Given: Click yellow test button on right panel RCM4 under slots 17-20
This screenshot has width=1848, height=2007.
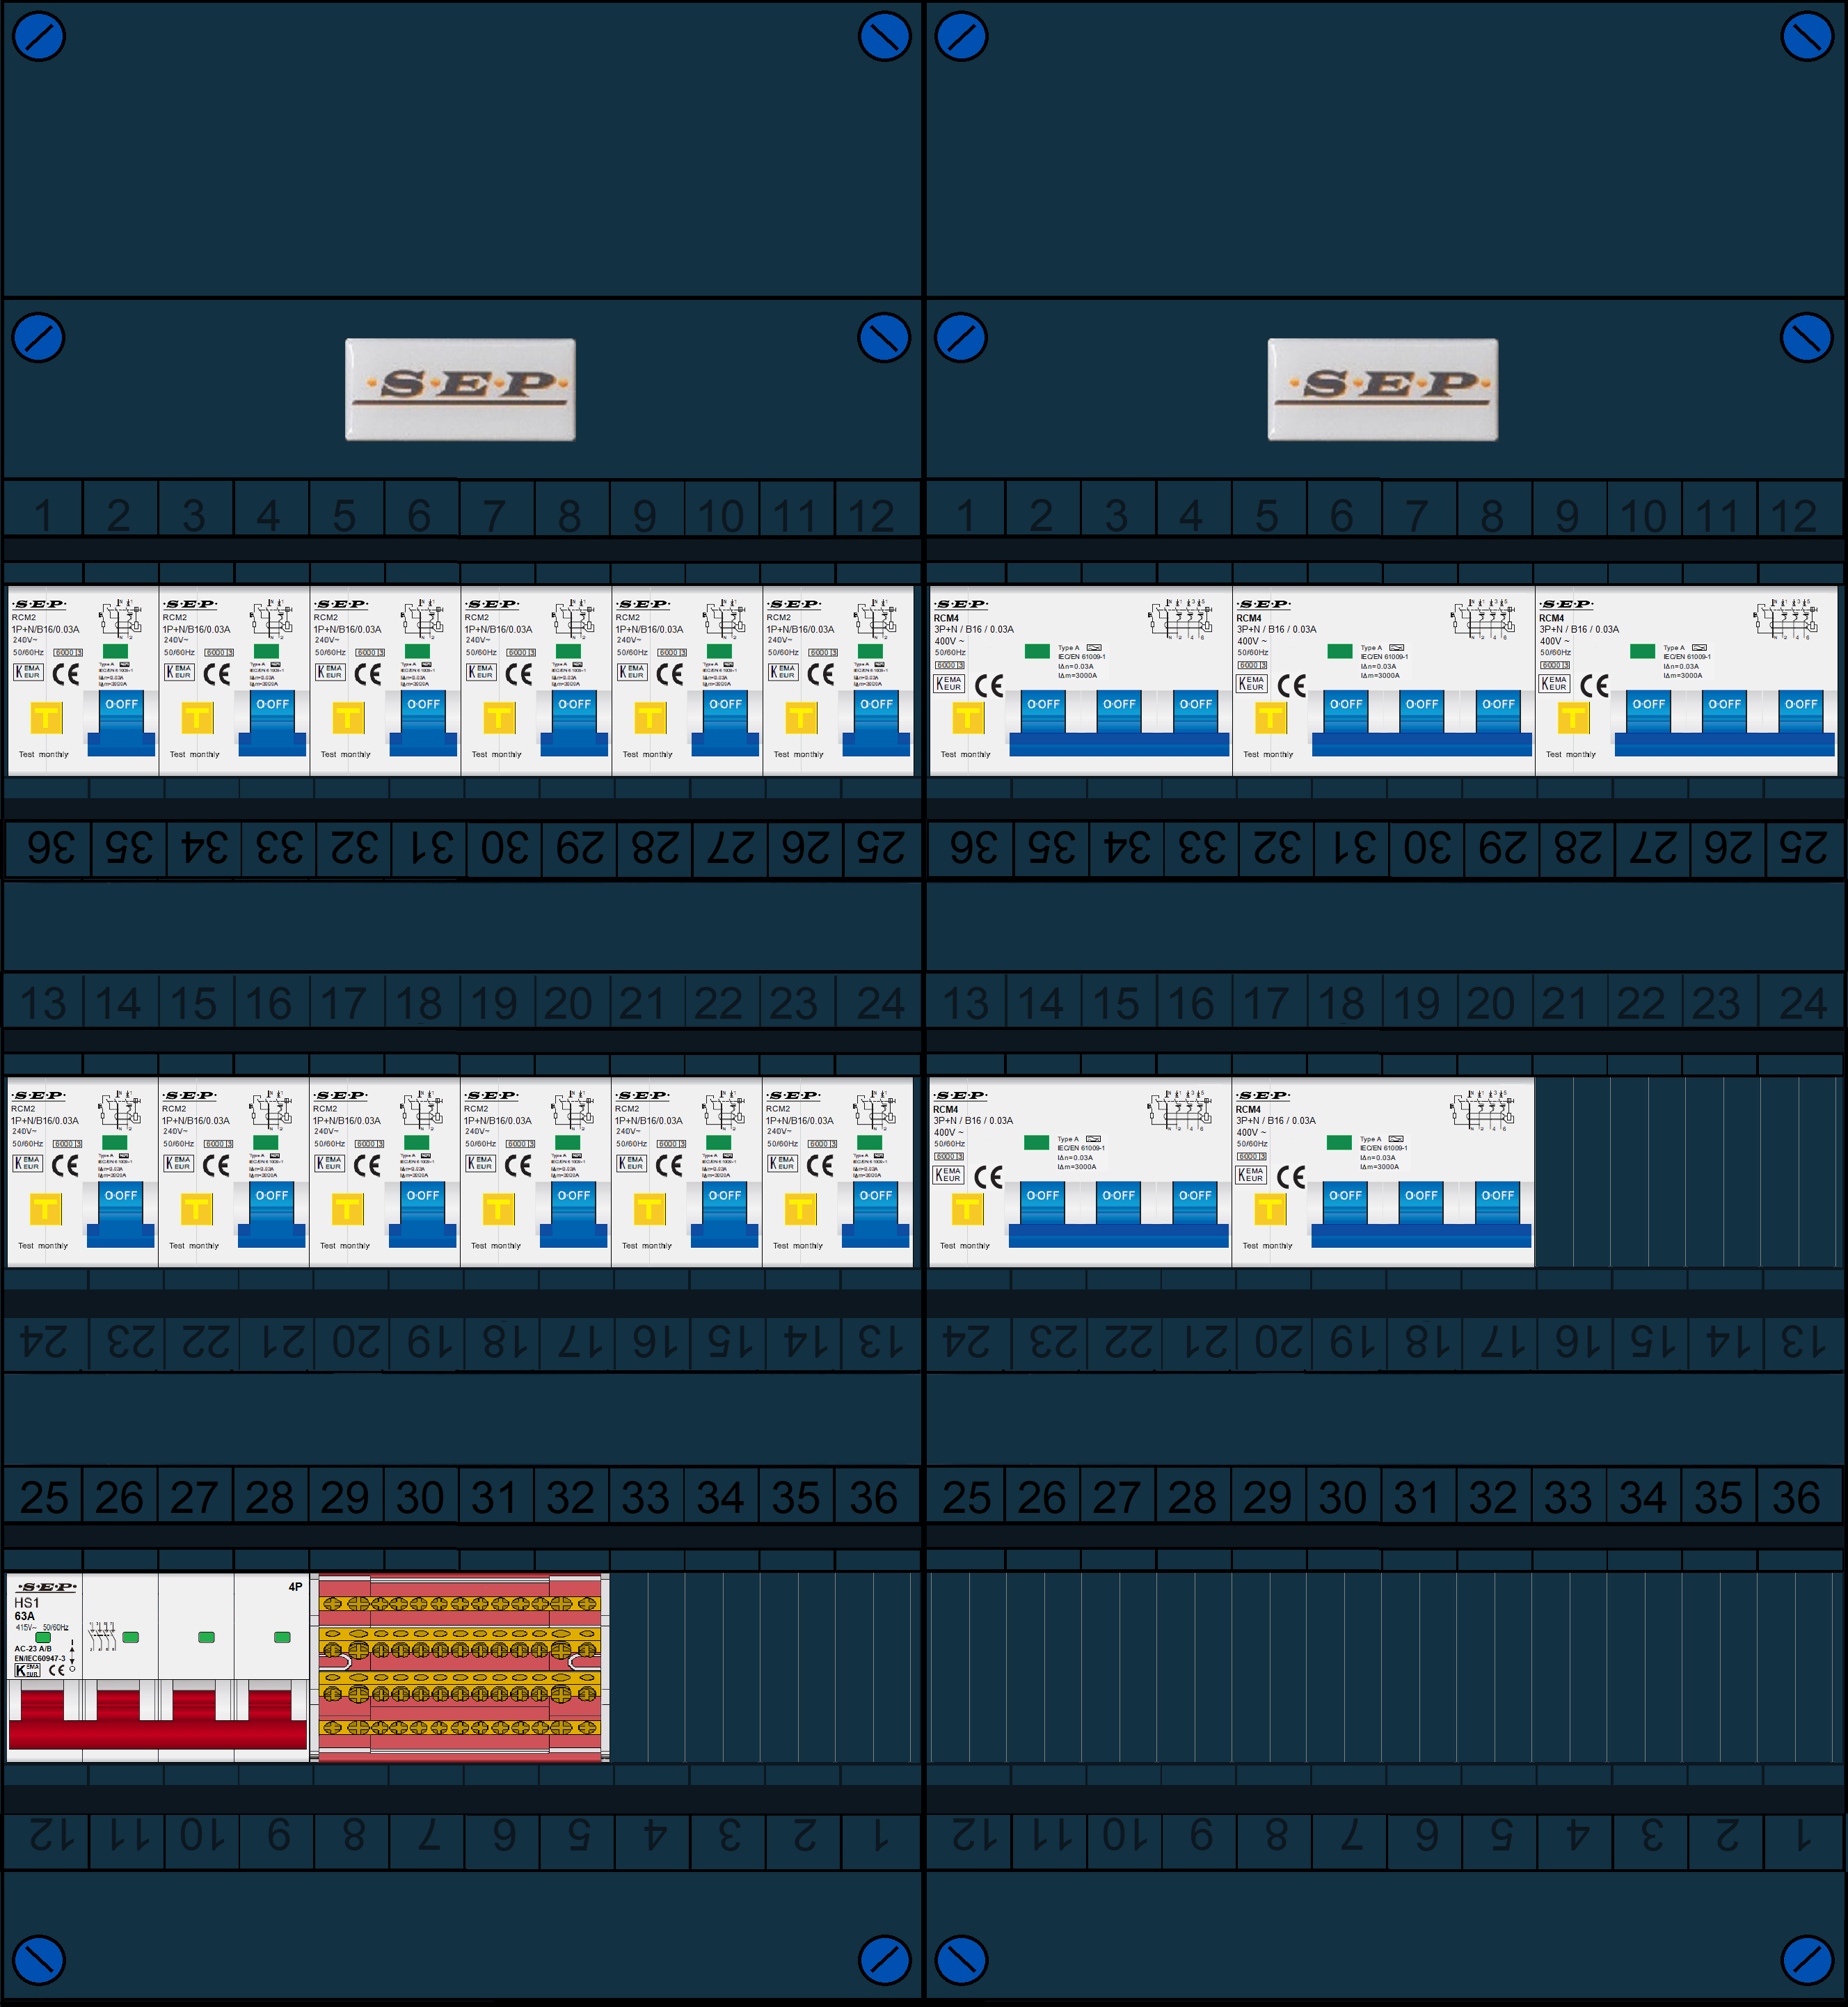Looking at the screenshot, I should click(x=1270, y=1209).
